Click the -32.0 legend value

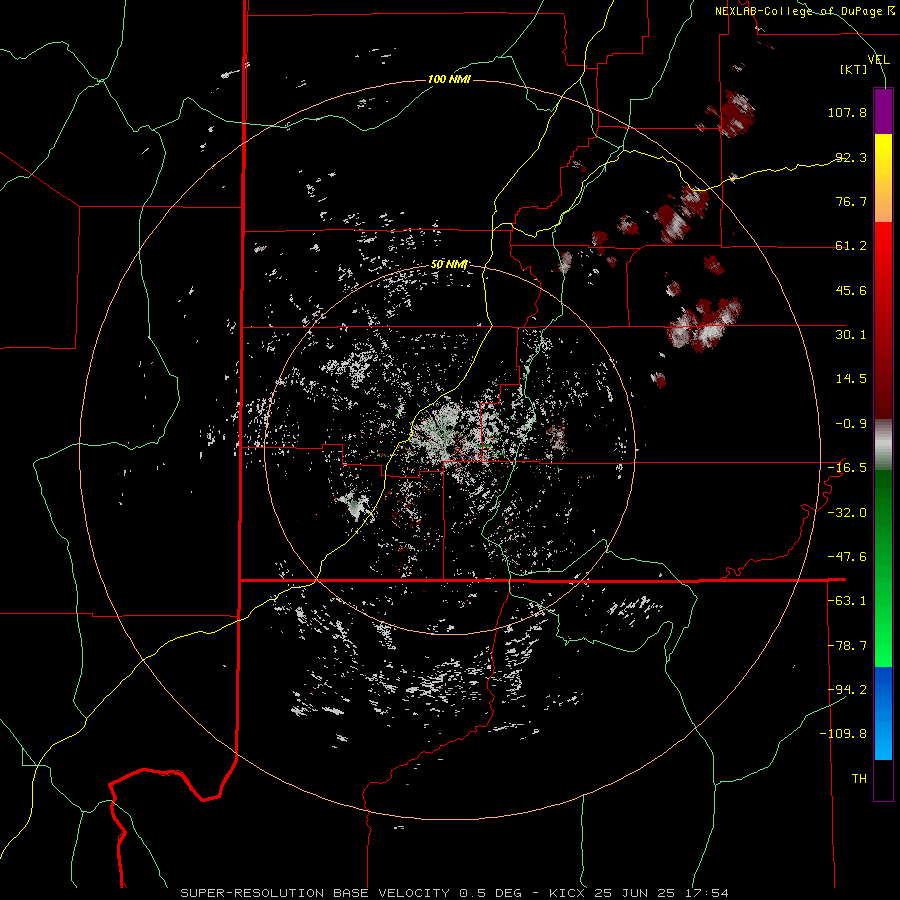click(x=847, y=513)
